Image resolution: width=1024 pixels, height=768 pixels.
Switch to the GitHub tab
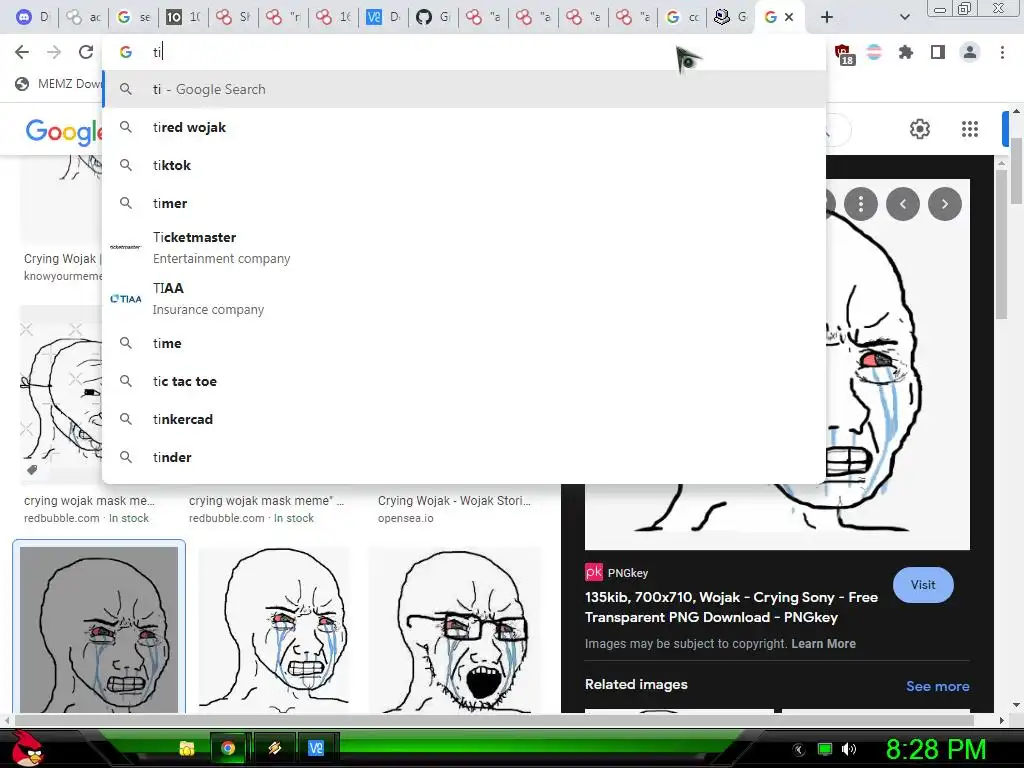click(x=432, y=17)
